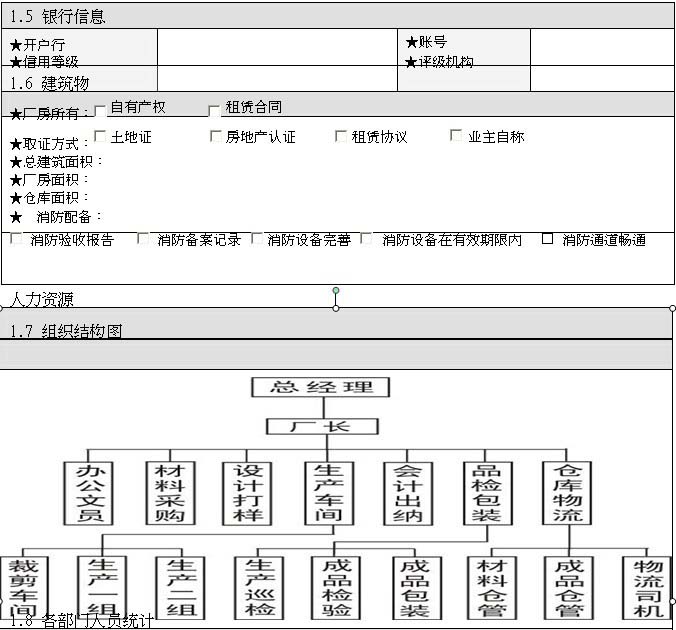Enable the 房地产认证 checkbox

tap(216, 136)
